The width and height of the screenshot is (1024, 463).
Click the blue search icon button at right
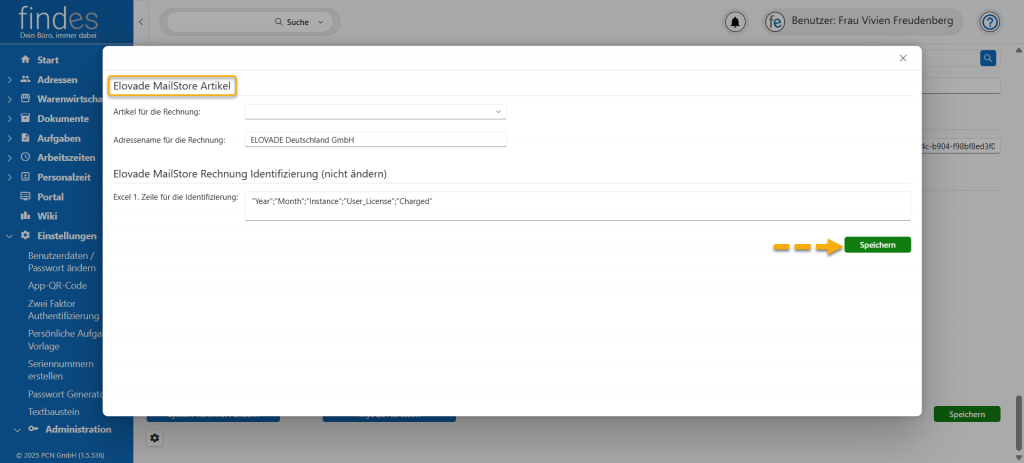(988, 59)
